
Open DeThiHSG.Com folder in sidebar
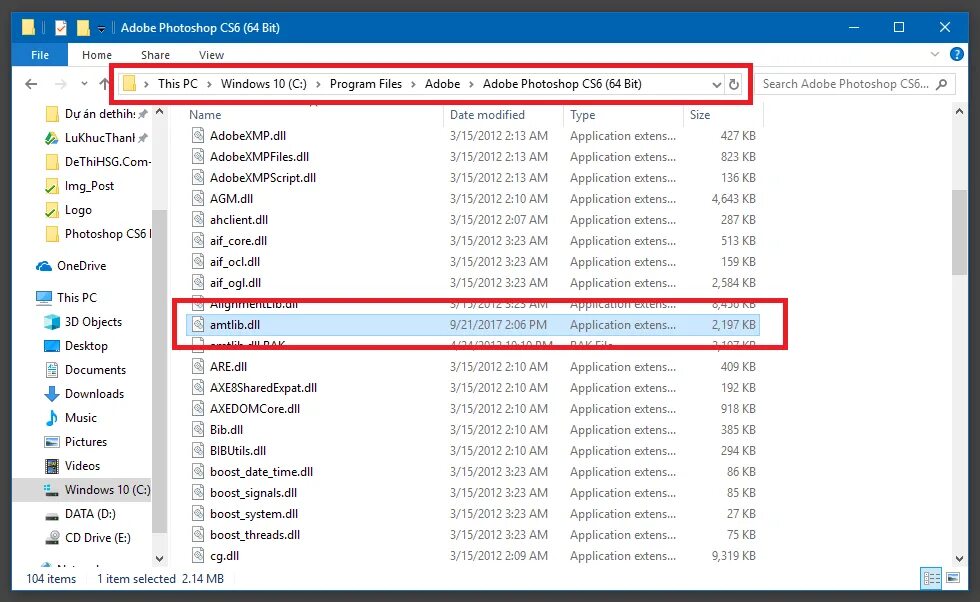pos(98,162)
